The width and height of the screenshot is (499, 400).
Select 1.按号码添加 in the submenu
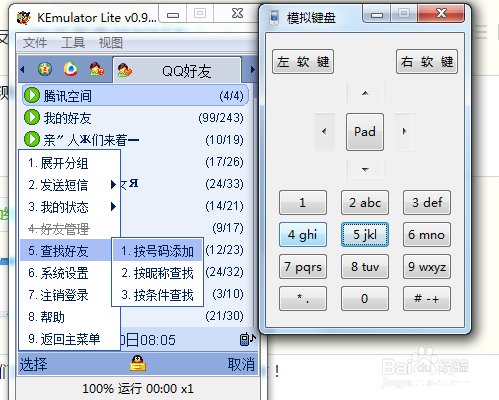click(x=157, y=251)
